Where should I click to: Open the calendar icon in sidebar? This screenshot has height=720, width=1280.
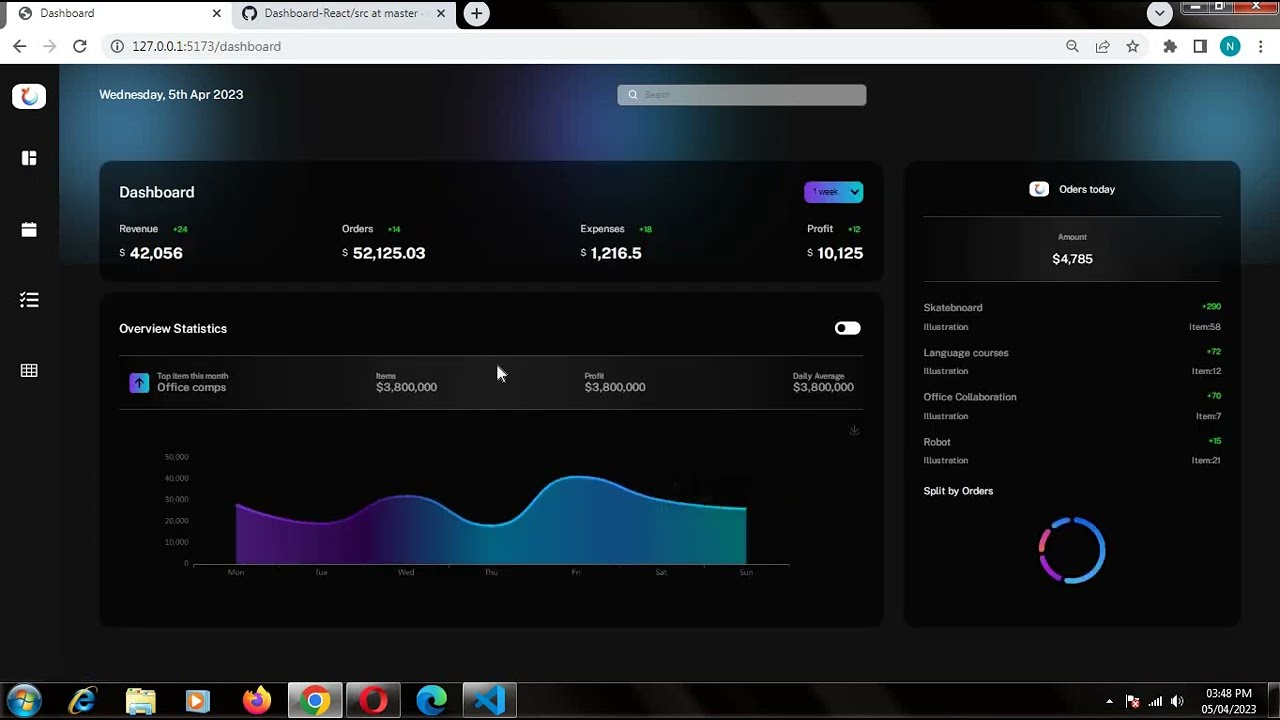point(29,229)
